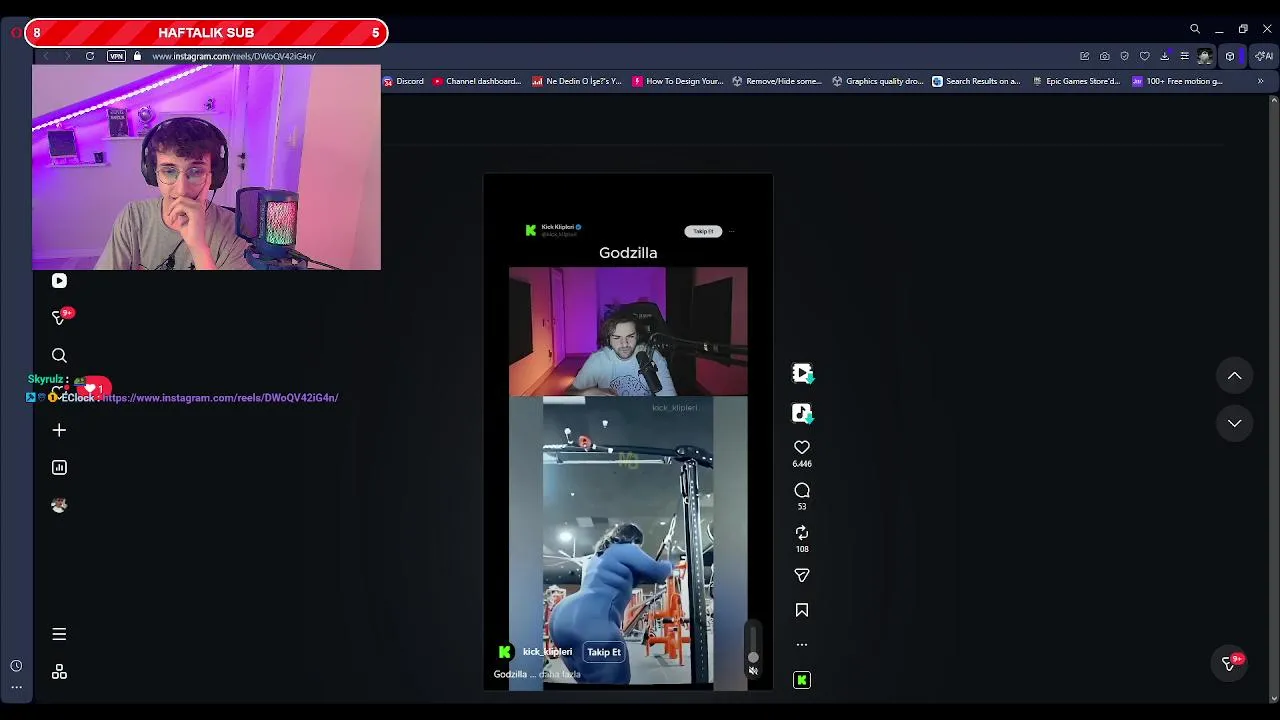
Task: Expand the bookmarks overflow chevron
Action: pos(1260,81)
